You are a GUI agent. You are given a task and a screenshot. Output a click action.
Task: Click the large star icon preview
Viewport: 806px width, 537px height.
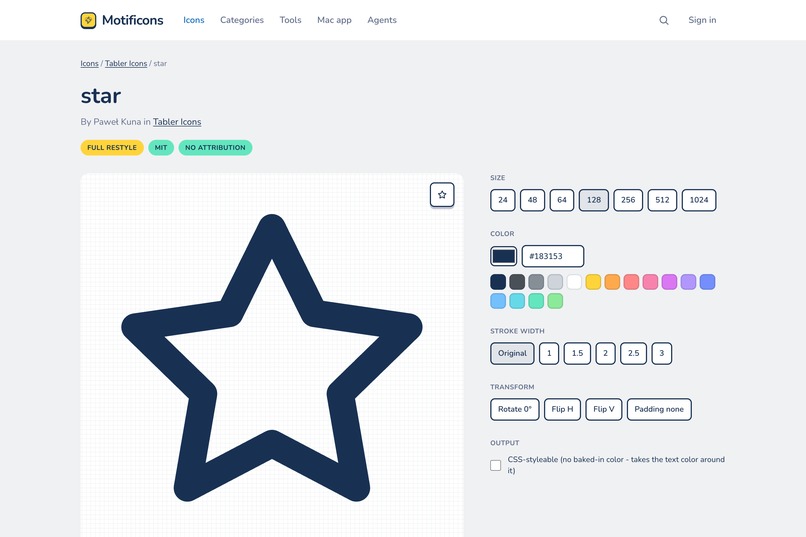pyautogui.click(x=272, y=358)
